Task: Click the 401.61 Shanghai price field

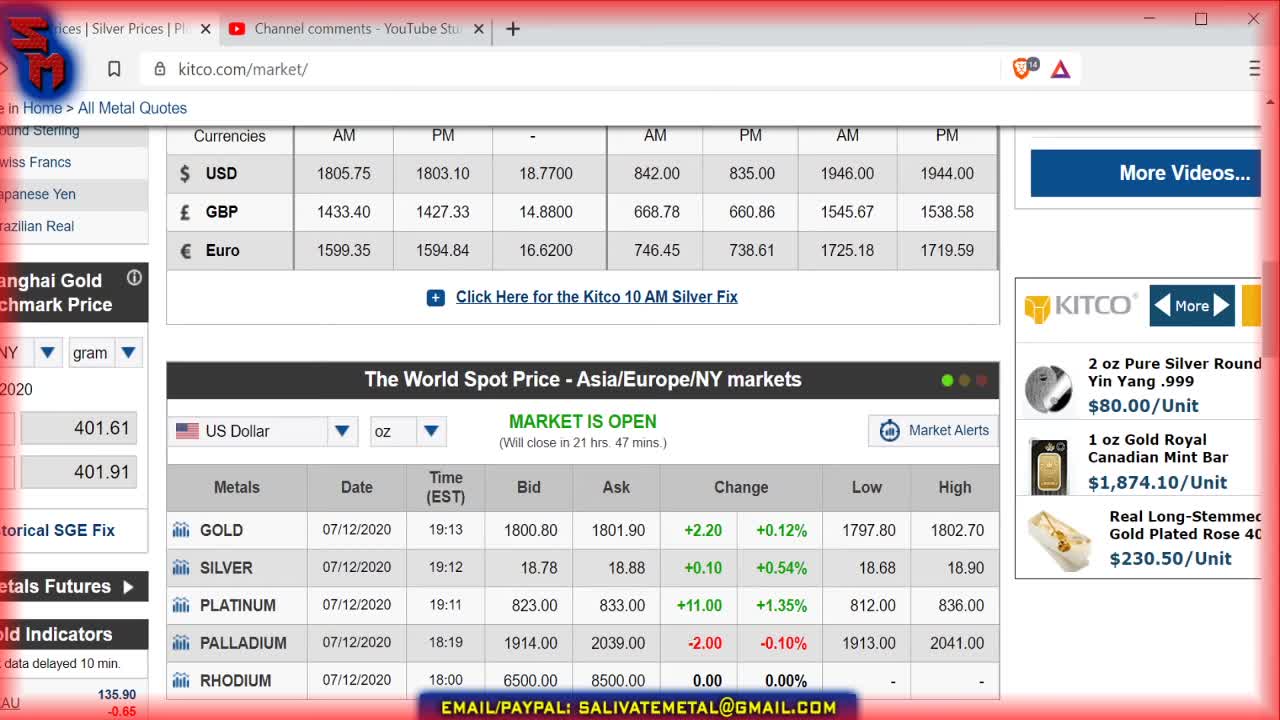Action: pyautogui.click(x=78, y=428)
